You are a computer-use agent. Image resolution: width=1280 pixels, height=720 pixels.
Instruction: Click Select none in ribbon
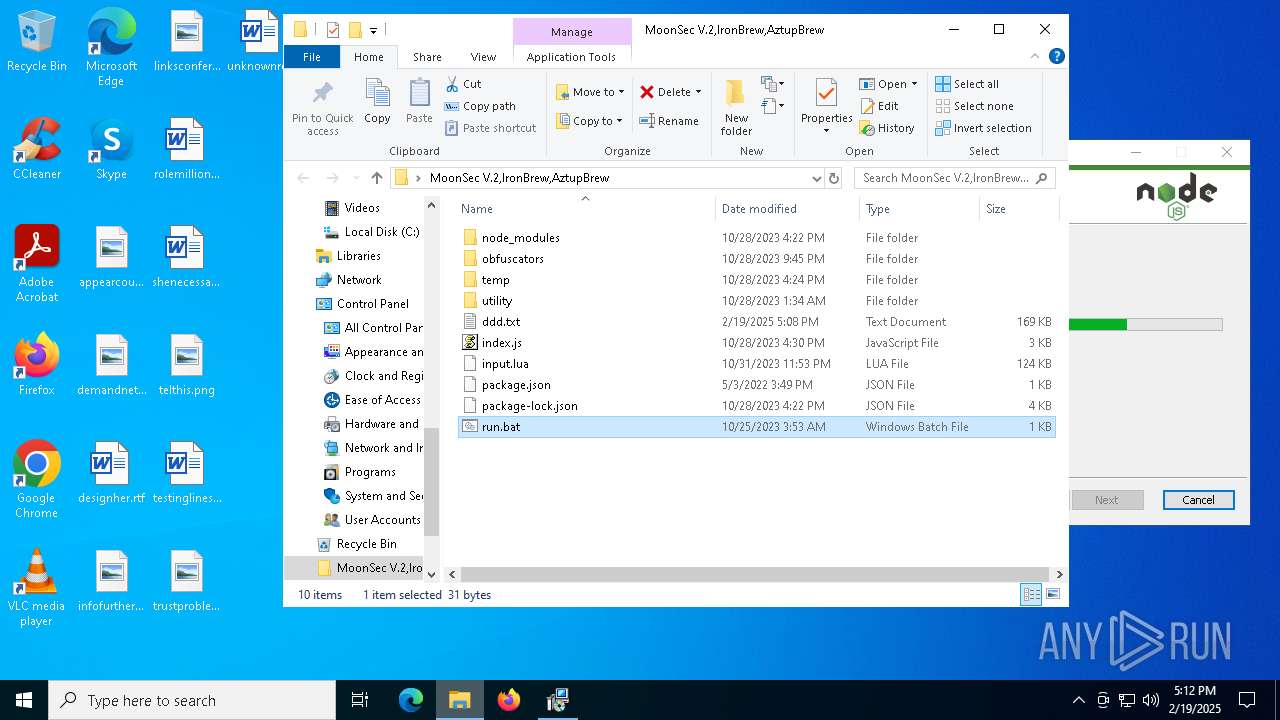click(974, 106)
